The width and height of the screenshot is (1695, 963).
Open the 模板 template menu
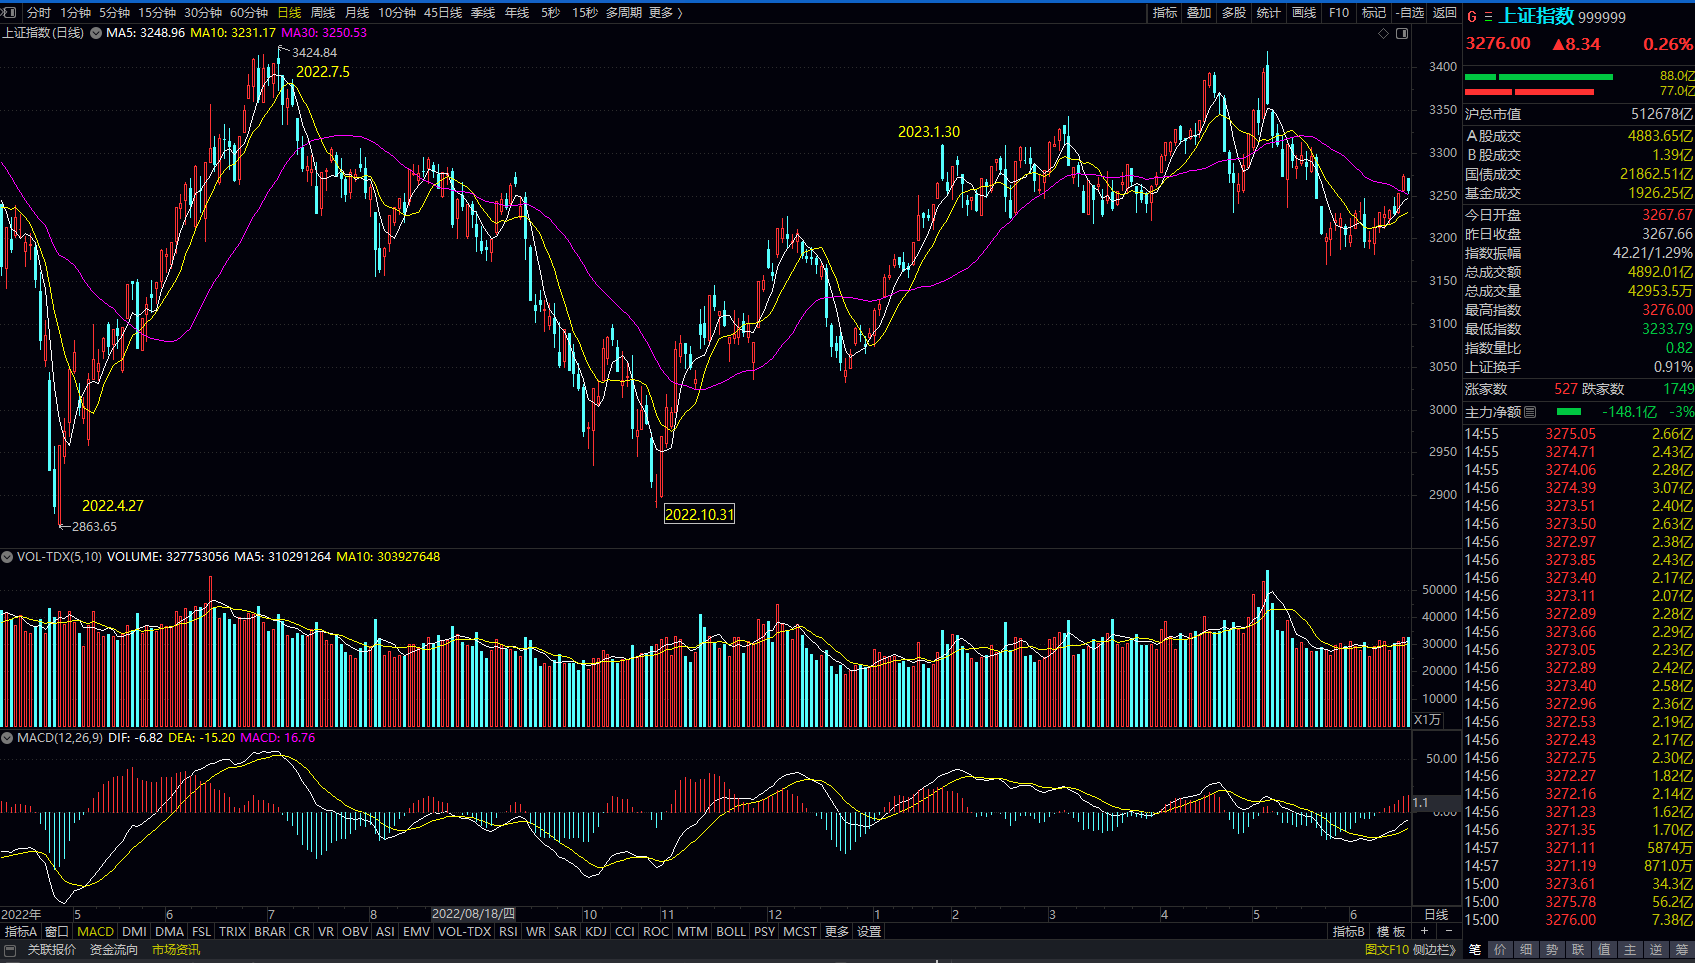(1391, 932)
